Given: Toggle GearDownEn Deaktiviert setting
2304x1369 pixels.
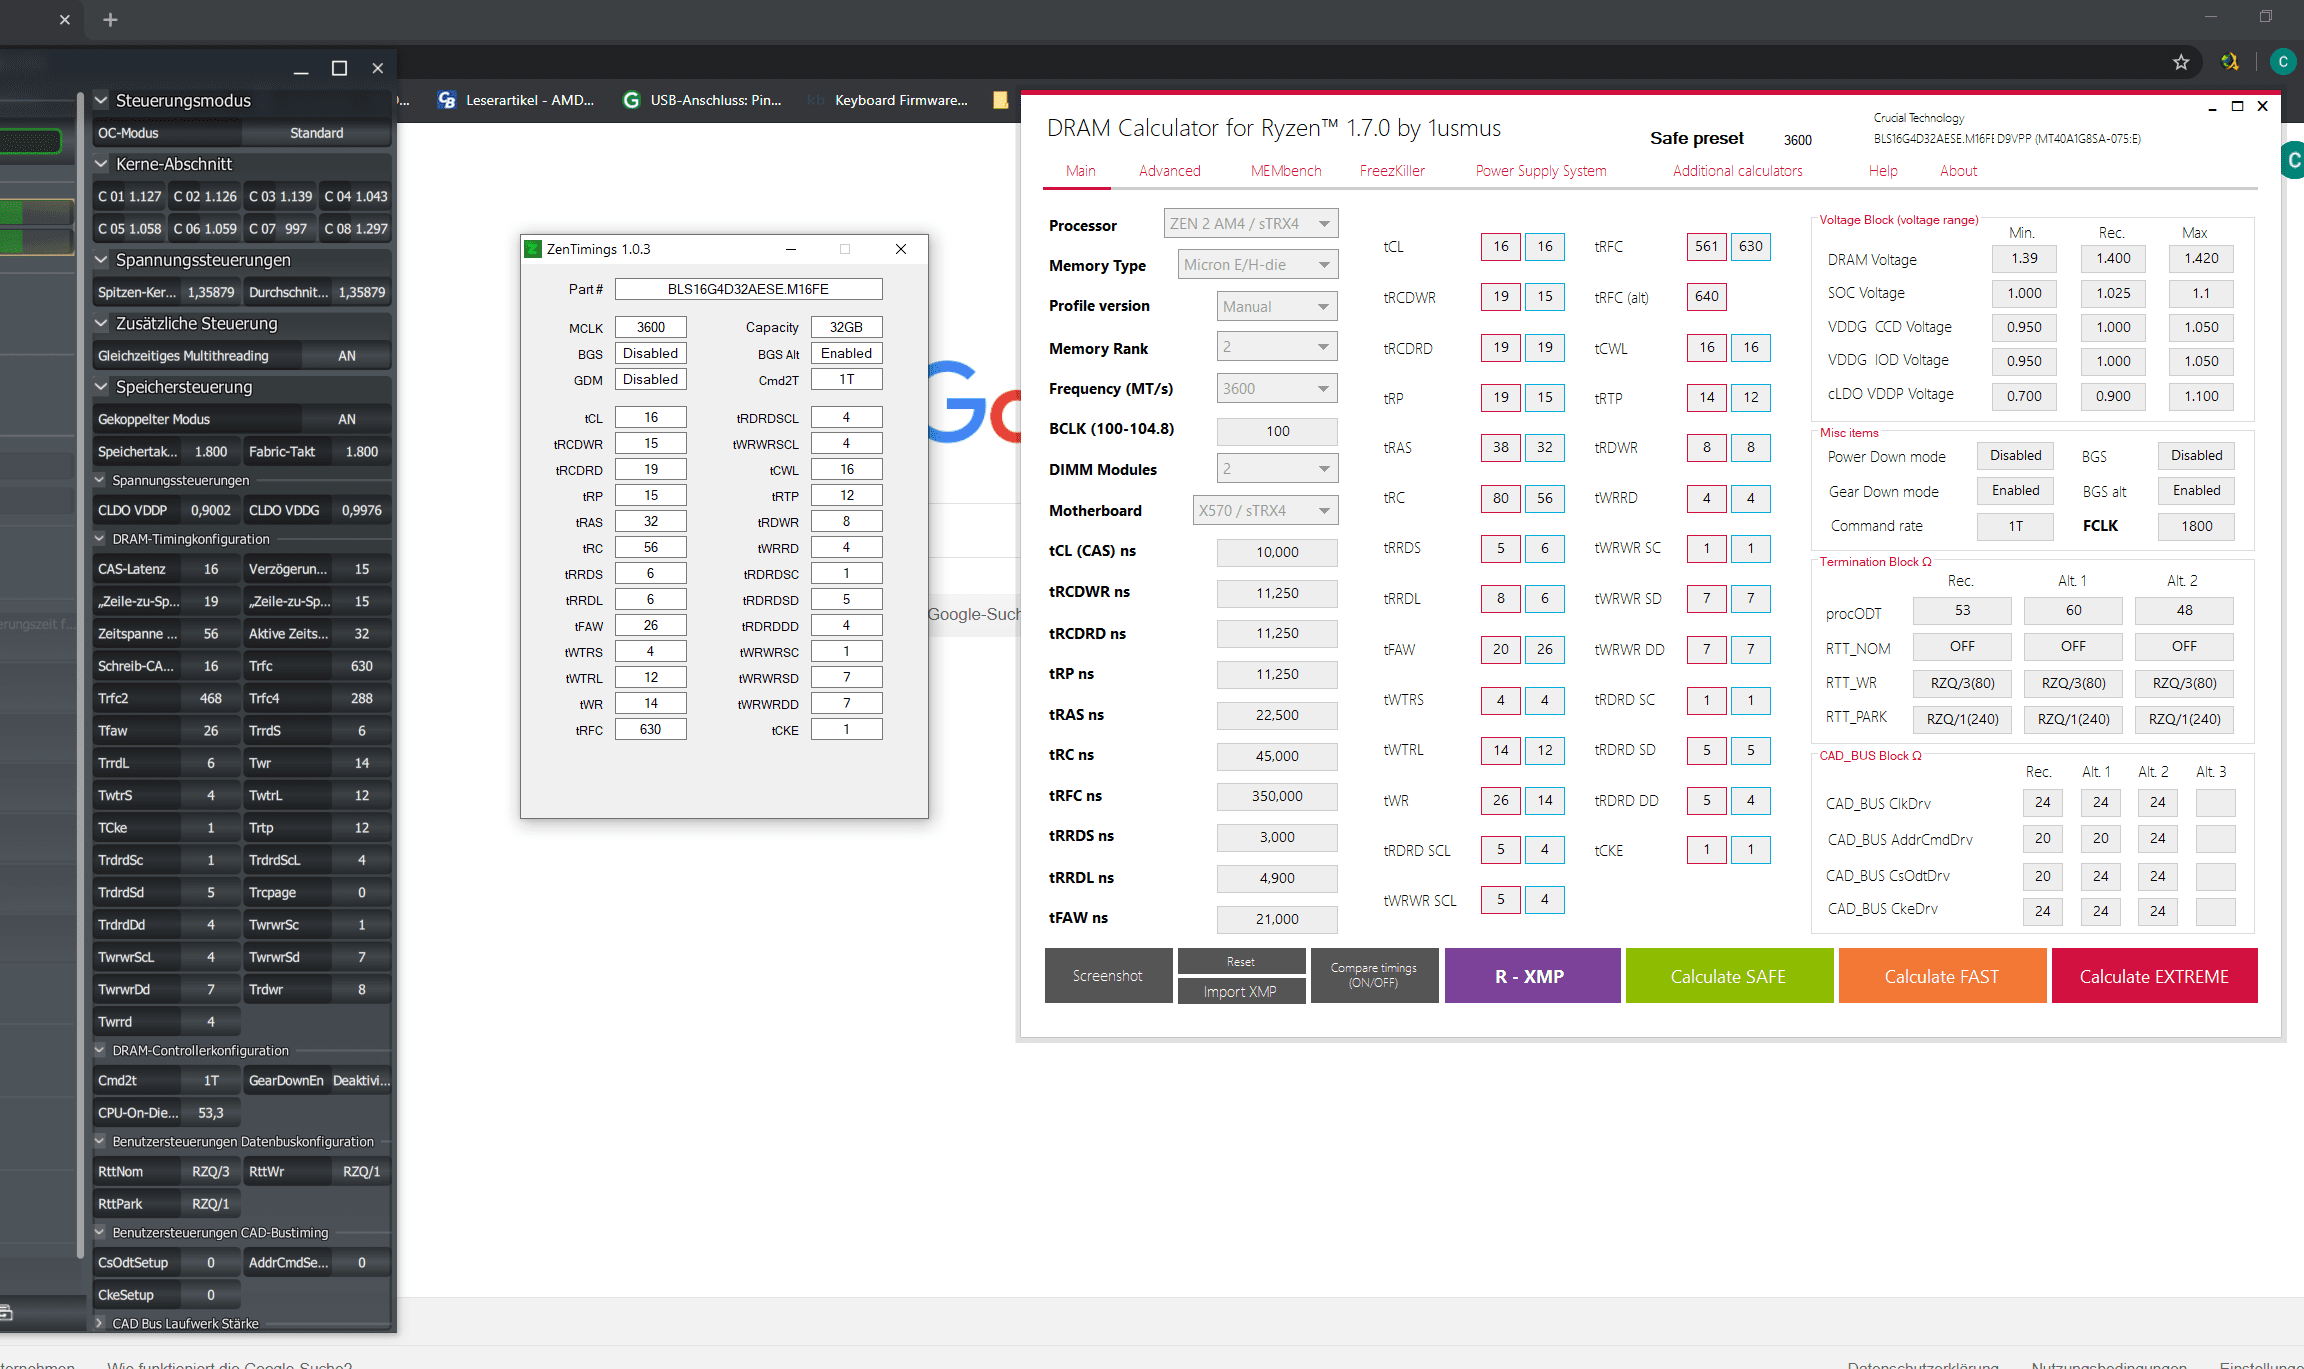Looking at the screenshot, I should pos(361,1080).
